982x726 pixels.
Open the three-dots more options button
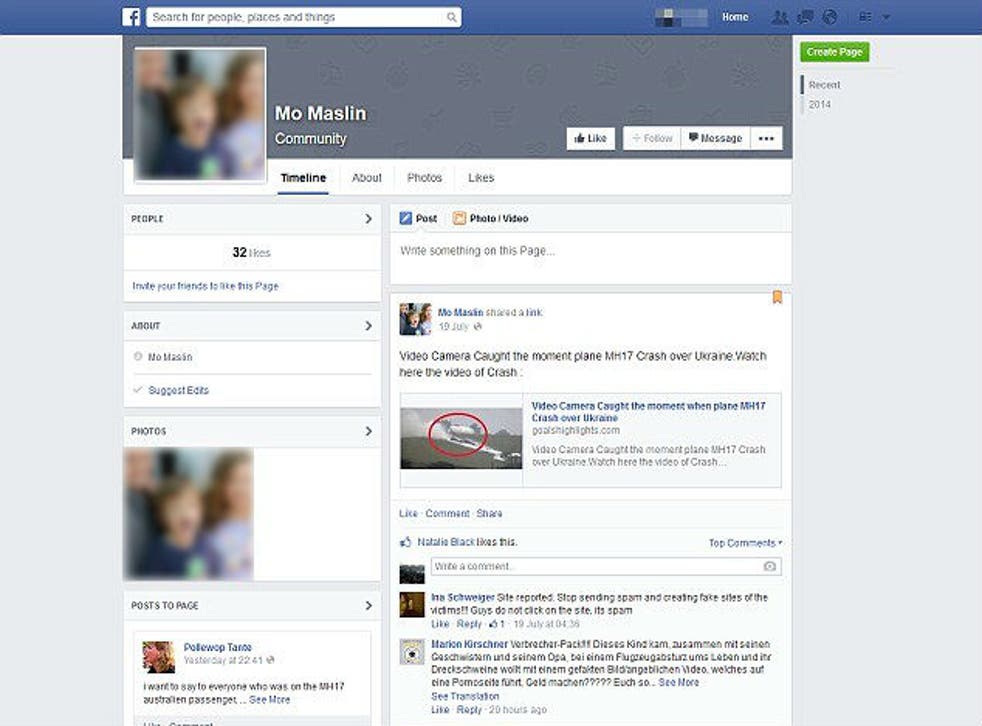[766, 138]
